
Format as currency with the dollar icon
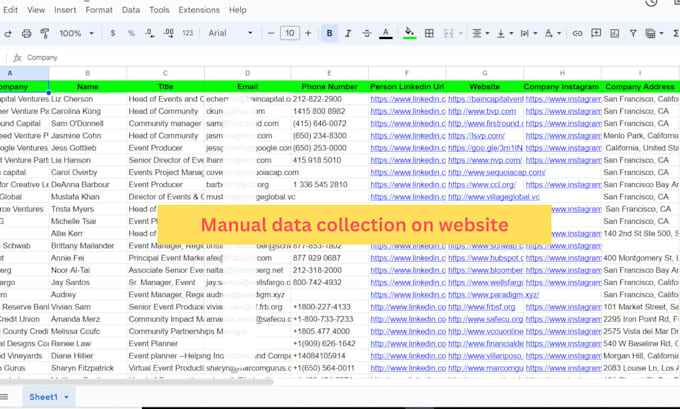coord(113,33)
